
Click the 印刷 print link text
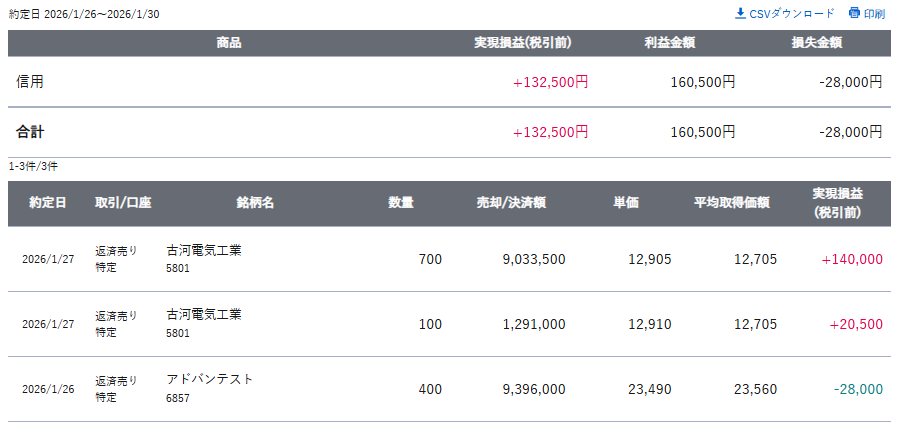tap(874, 14)
